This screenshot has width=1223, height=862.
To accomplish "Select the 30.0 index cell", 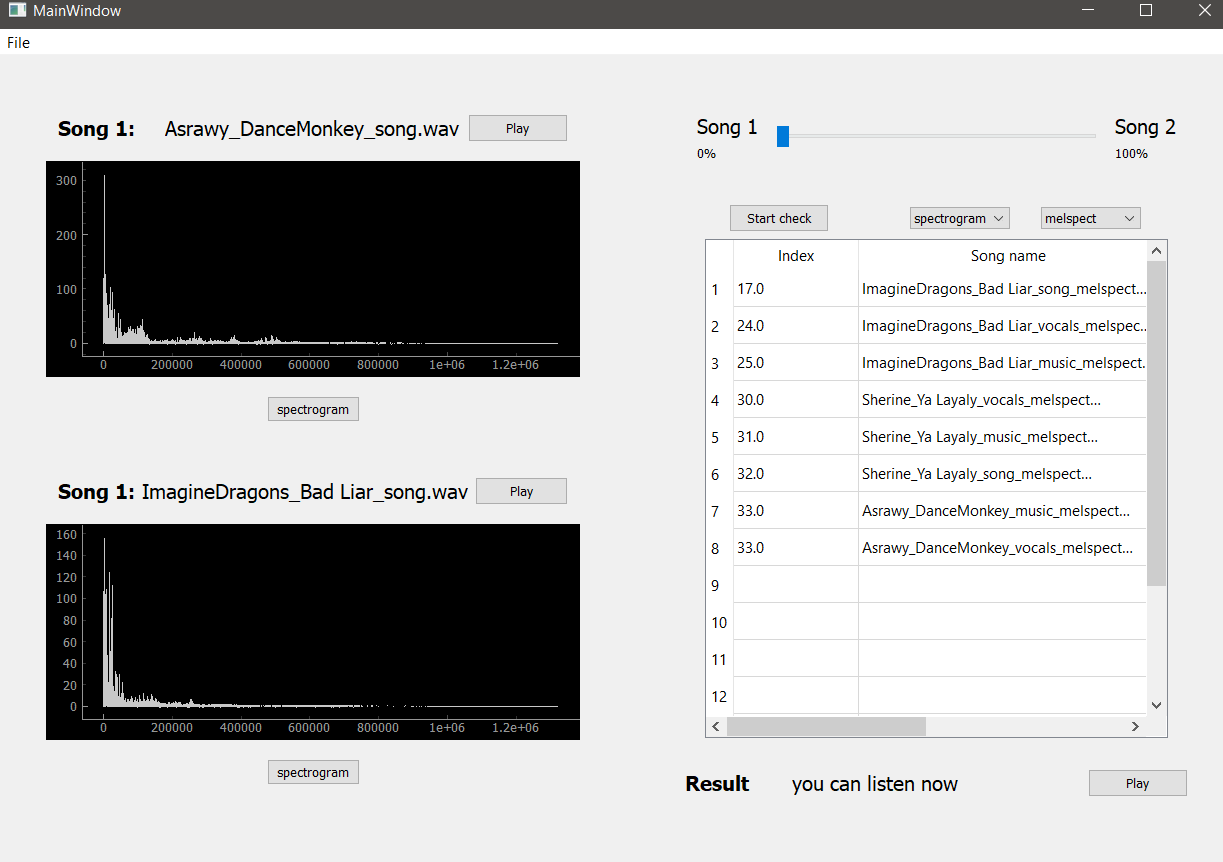I will tap(796, 400).
